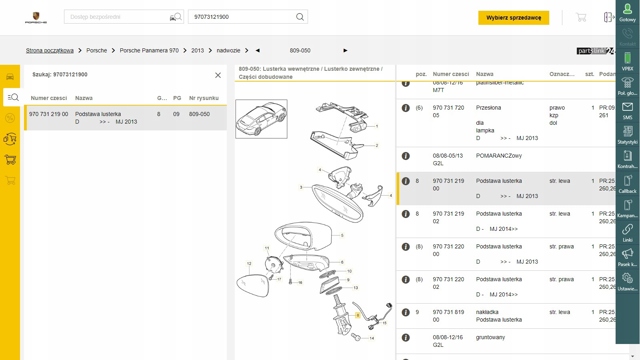Image resolution: width=640 pixels, height=360 pixels.
Task: Click the parts exchange cart icon in the sidebar
Action: click(x=10, y=139)
